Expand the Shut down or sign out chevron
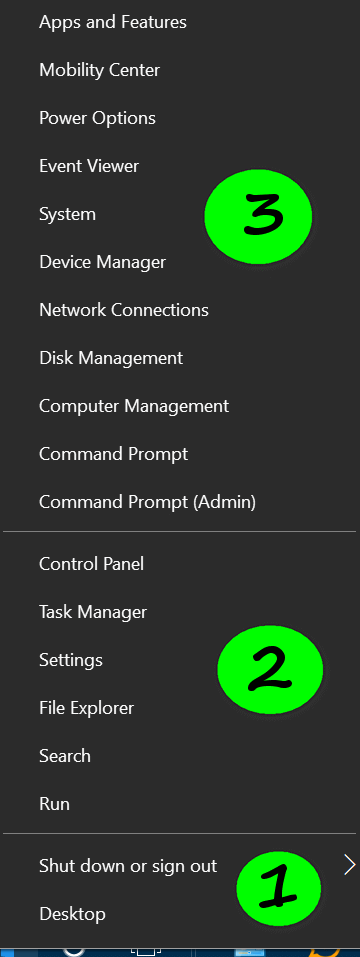The height and width of the screenshot is (957, 360). coord(350,865)
